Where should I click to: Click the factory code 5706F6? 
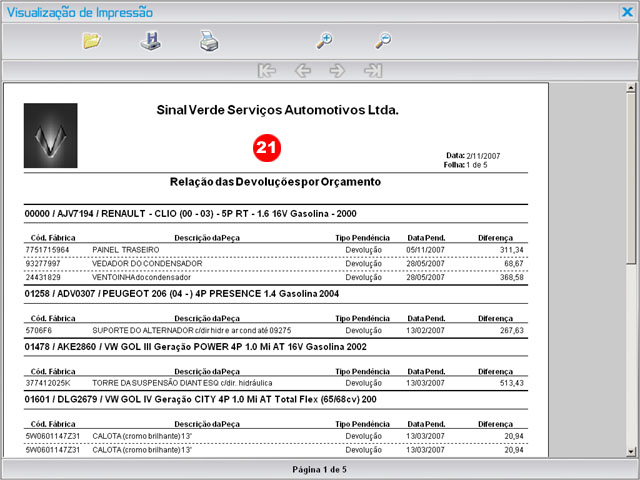(x=39, y=330)
